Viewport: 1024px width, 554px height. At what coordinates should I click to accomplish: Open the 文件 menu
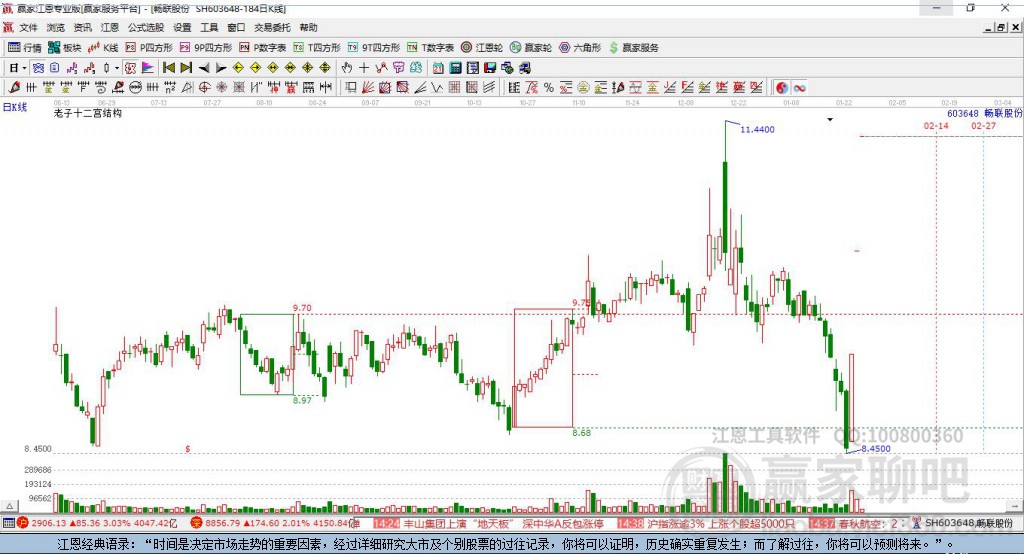pyautogui.click(x=29, y=27)
